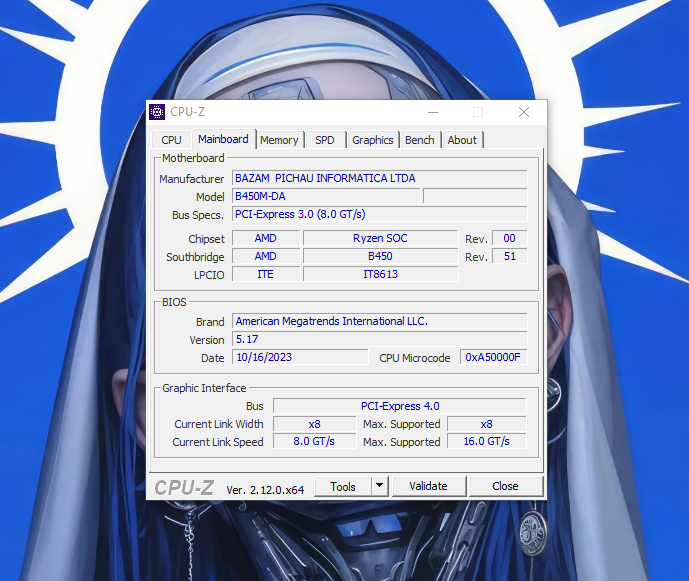Click the Close button at bottom
Image resolution: width=689 pixels, height=581 pixels.
(505, 487)
